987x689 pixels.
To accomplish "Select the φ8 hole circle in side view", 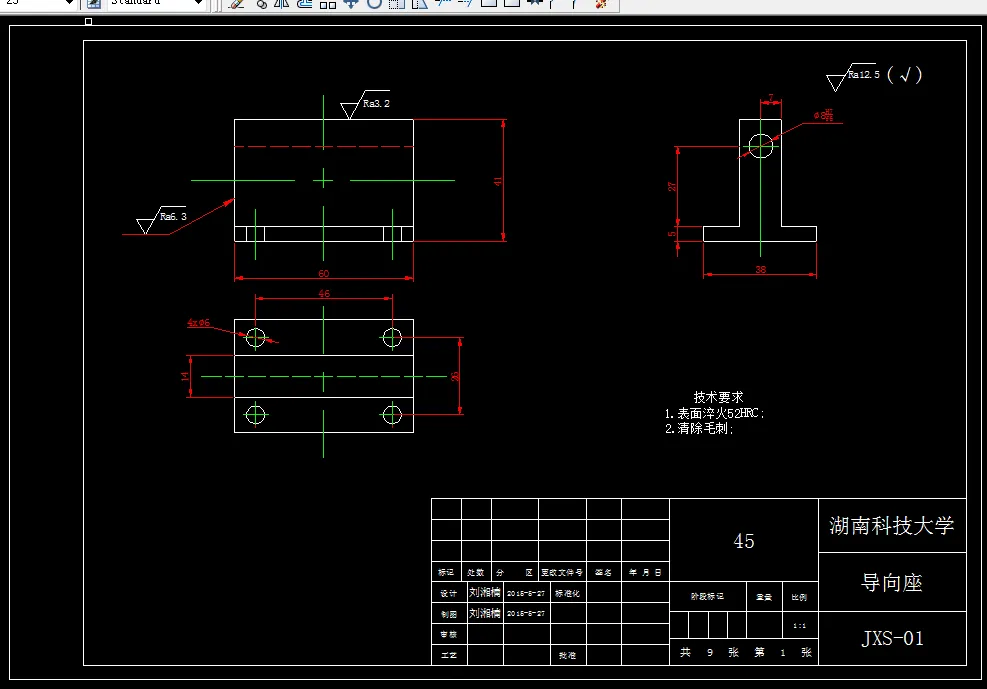I will 760,146.
